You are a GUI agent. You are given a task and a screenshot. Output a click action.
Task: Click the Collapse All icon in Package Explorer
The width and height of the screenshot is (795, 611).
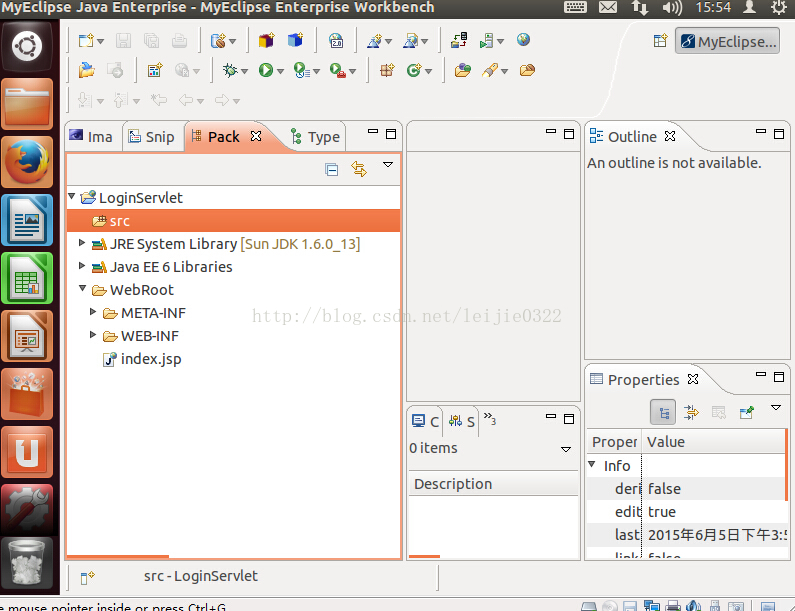[x=332, y=169]
